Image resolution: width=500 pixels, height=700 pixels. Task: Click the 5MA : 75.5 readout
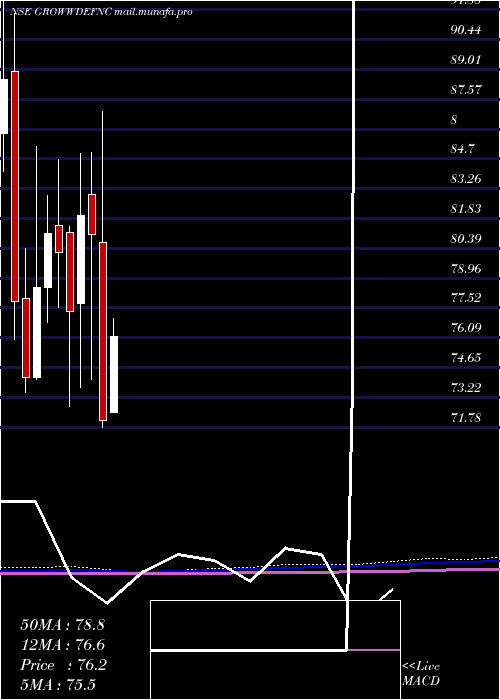[58, 685]
